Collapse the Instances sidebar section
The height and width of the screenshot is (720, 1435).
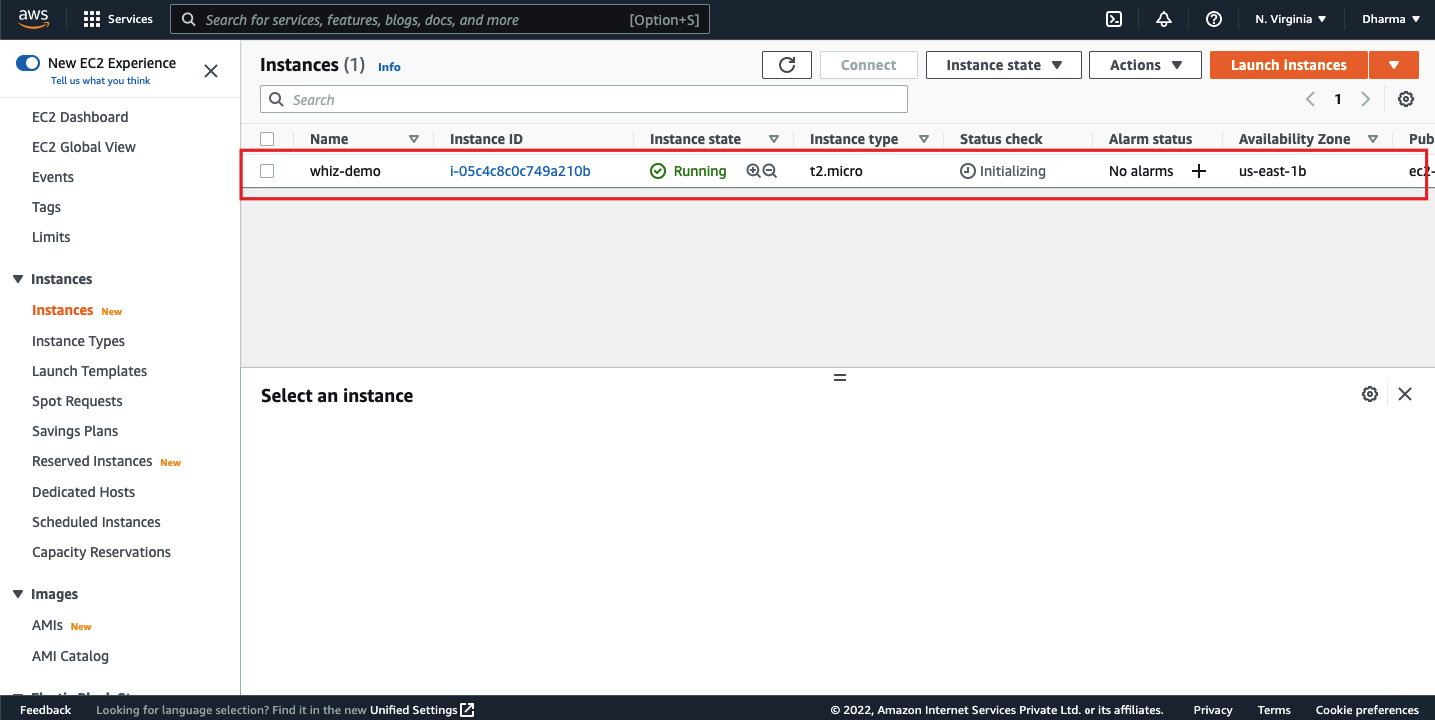pyautogui.click(x=18, y=279)
